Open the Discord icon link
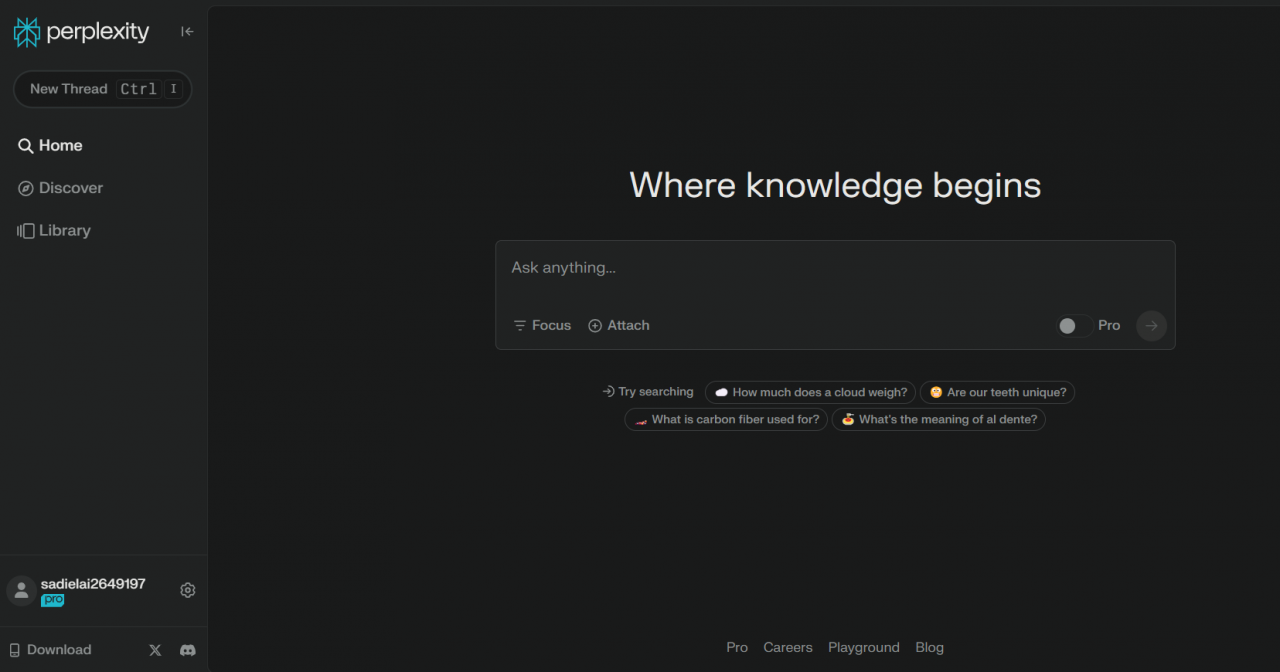The image size is (1280, 672). [187, 650]
